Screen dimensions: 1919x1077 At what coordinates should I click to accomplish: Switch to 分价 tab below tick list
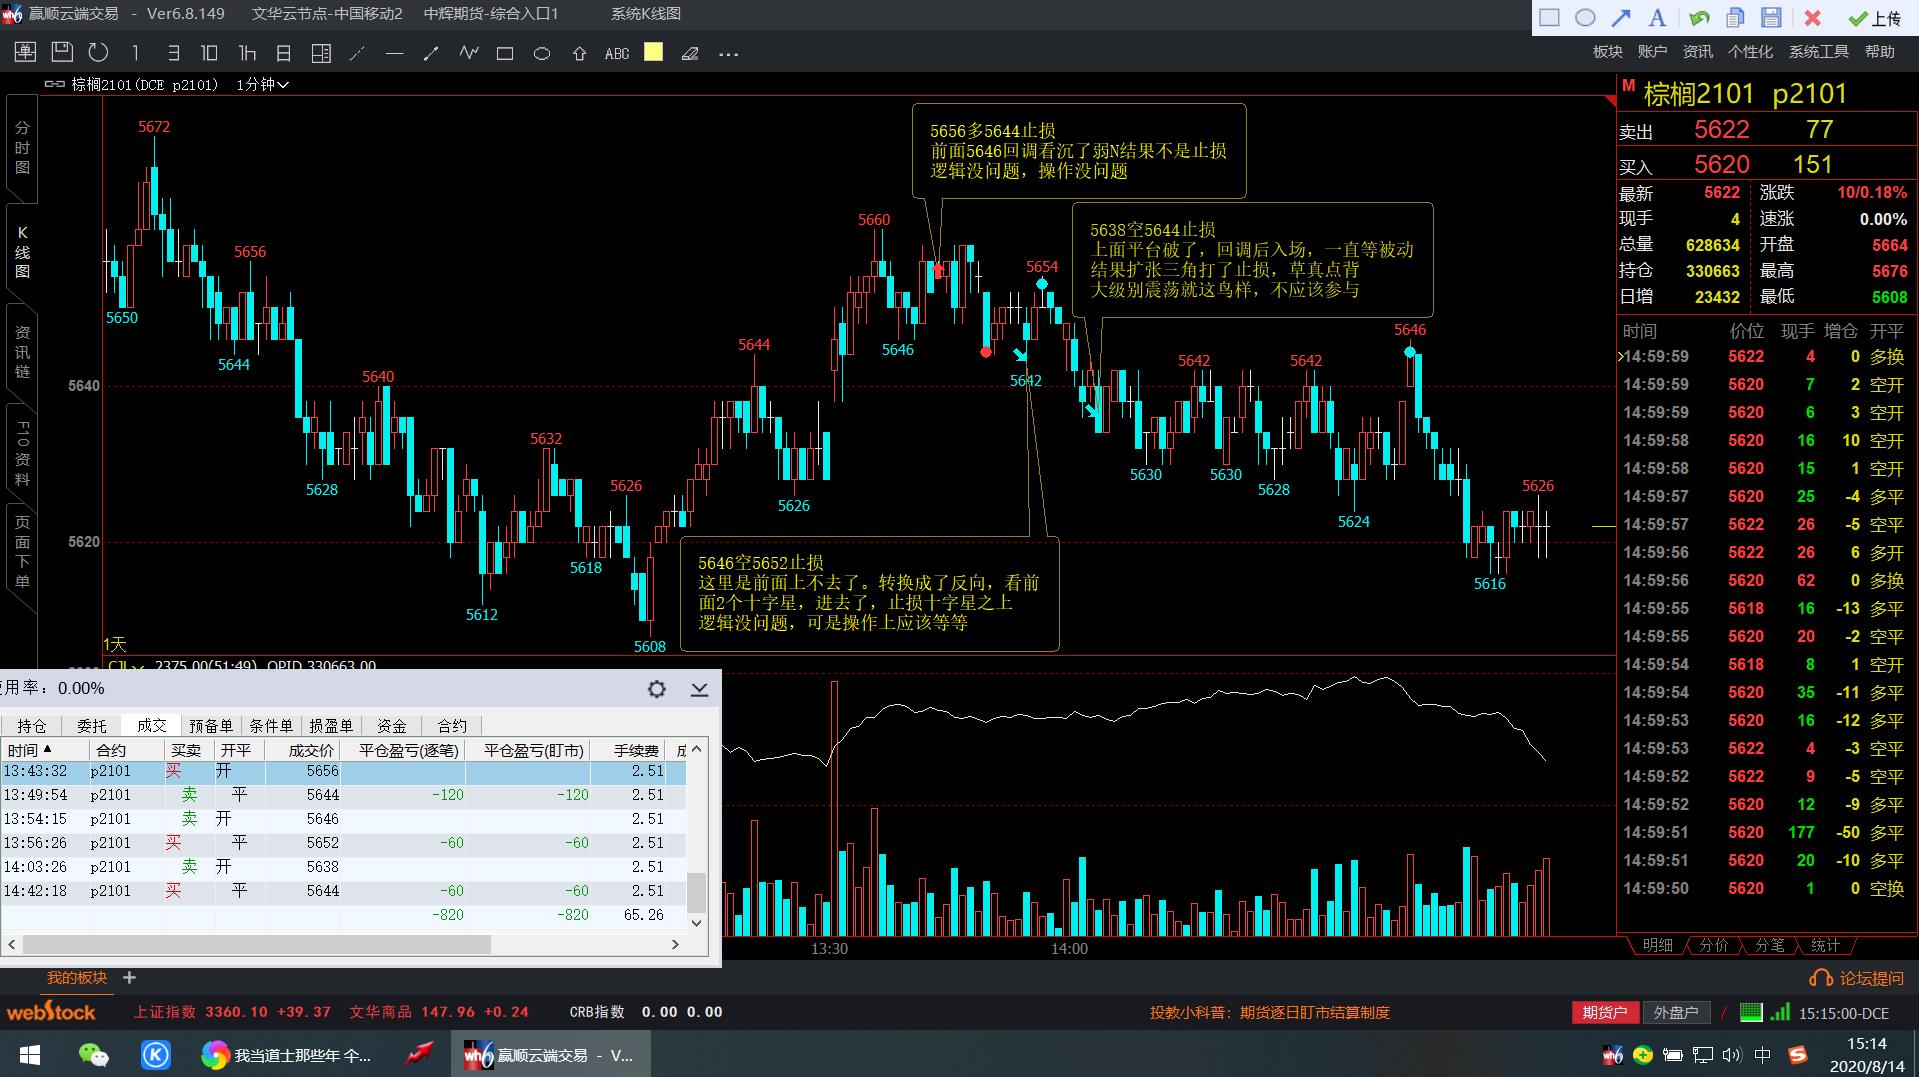click(1713, 945)
